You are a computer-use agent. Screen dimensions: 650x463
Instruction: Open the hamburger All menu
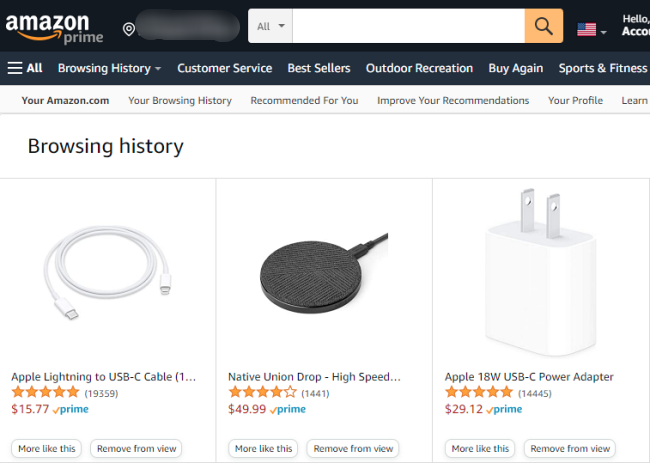[25, 68]
